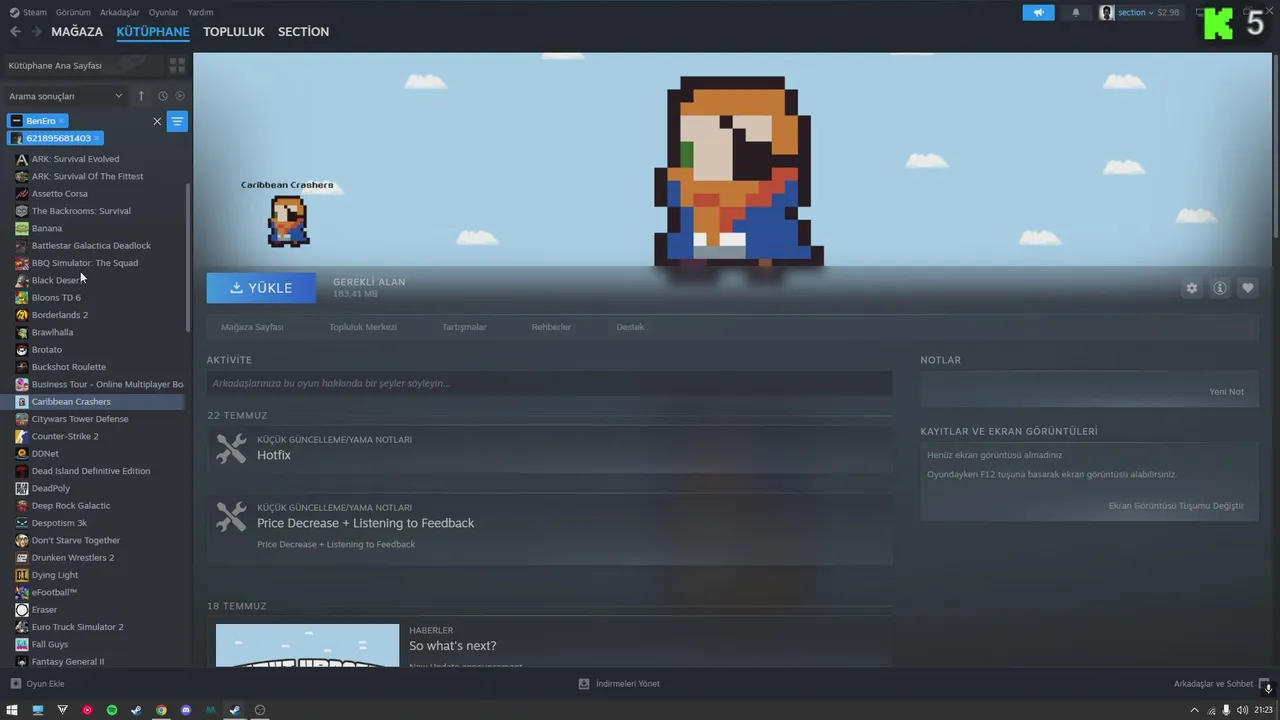Open game info icon
Viewport: 1280px width, 720px height.
1220,288
